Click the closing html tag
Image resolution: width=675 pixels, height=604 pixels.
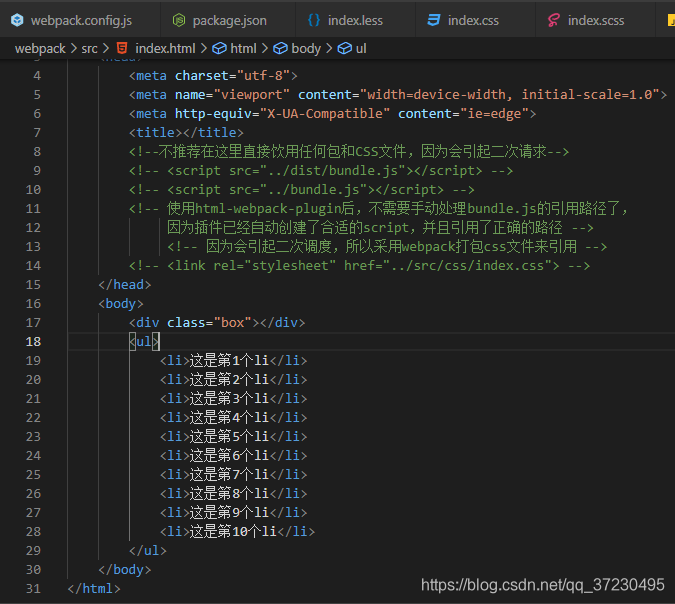click(94, 589)
